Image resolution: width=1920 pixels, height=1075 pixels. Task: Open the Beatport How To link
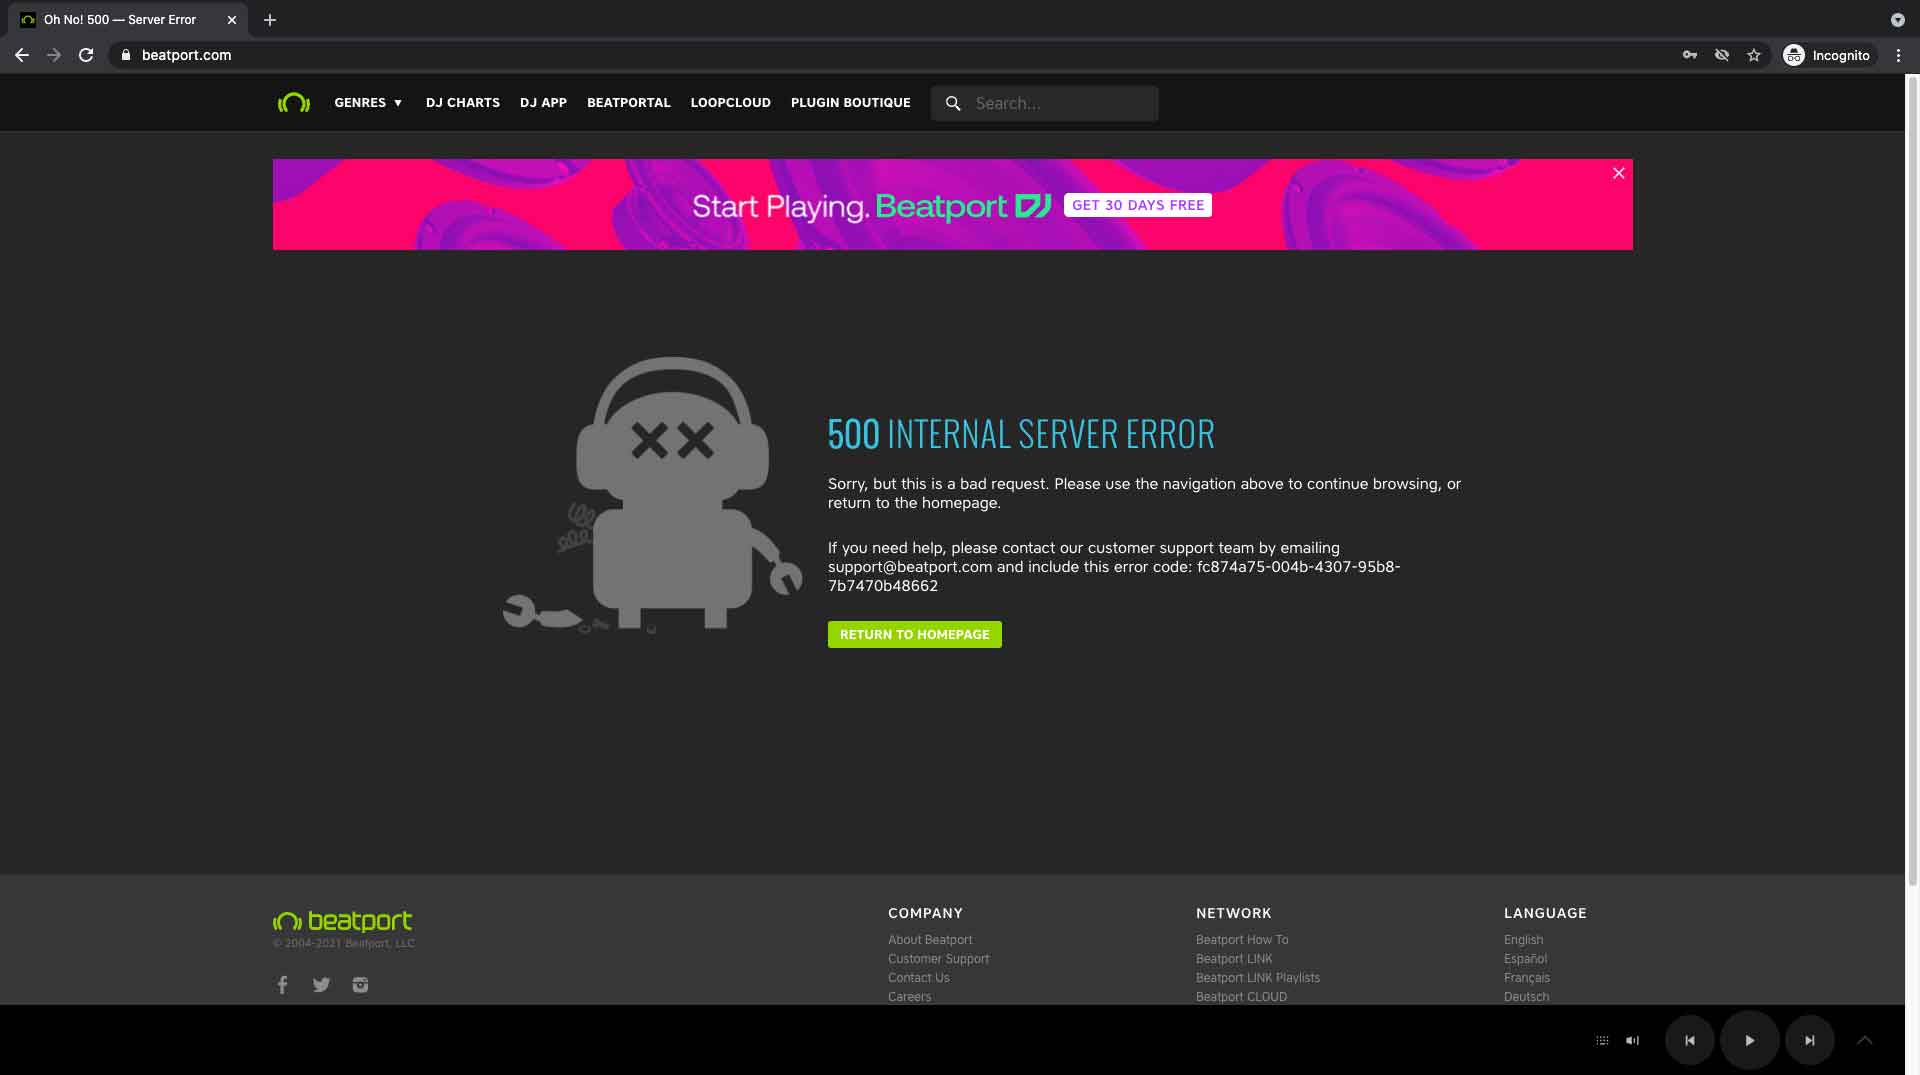pyautogui.click(x=1242, y=940)
